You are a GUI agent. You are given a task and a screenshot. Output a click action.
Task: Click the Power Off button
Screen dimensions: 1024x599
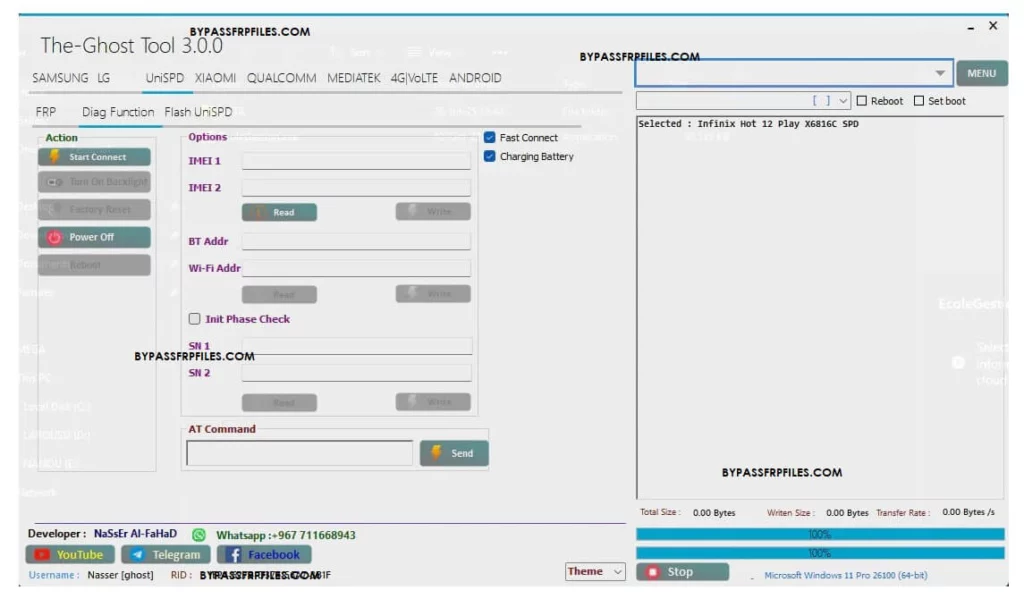pos(94,237)
